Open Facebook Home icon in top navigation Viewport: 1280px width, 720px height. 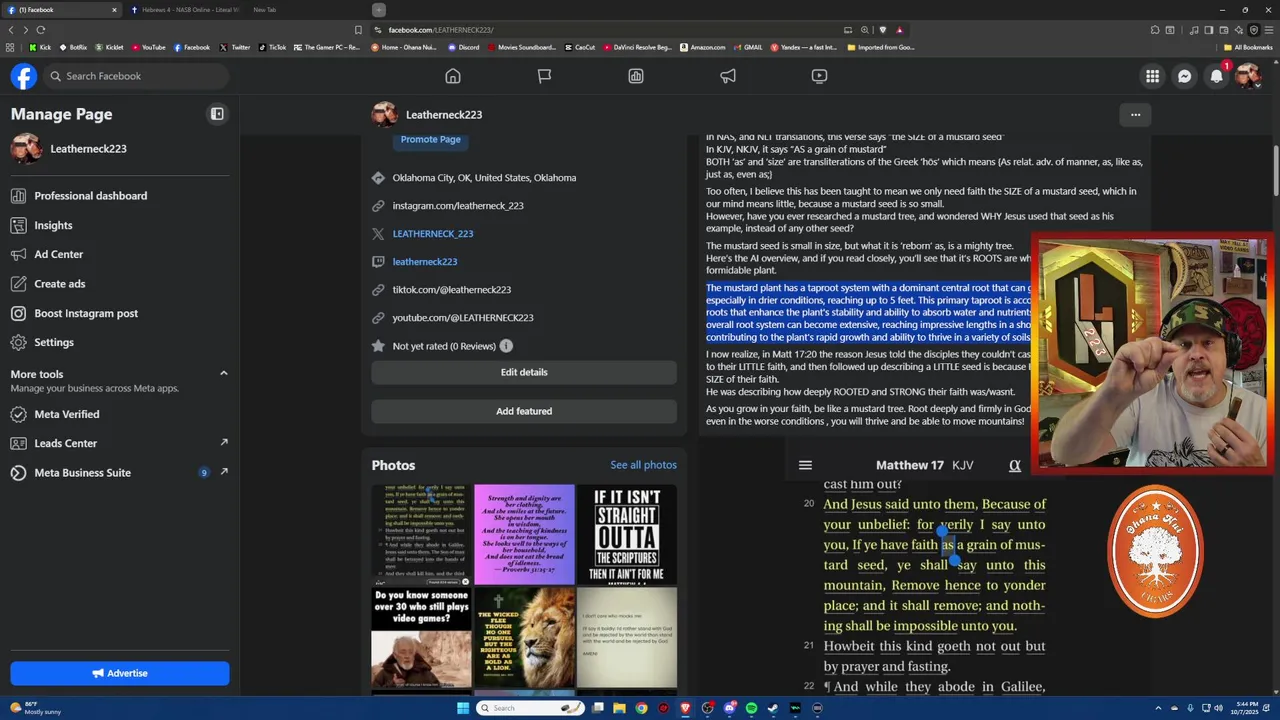click(453, 76)
